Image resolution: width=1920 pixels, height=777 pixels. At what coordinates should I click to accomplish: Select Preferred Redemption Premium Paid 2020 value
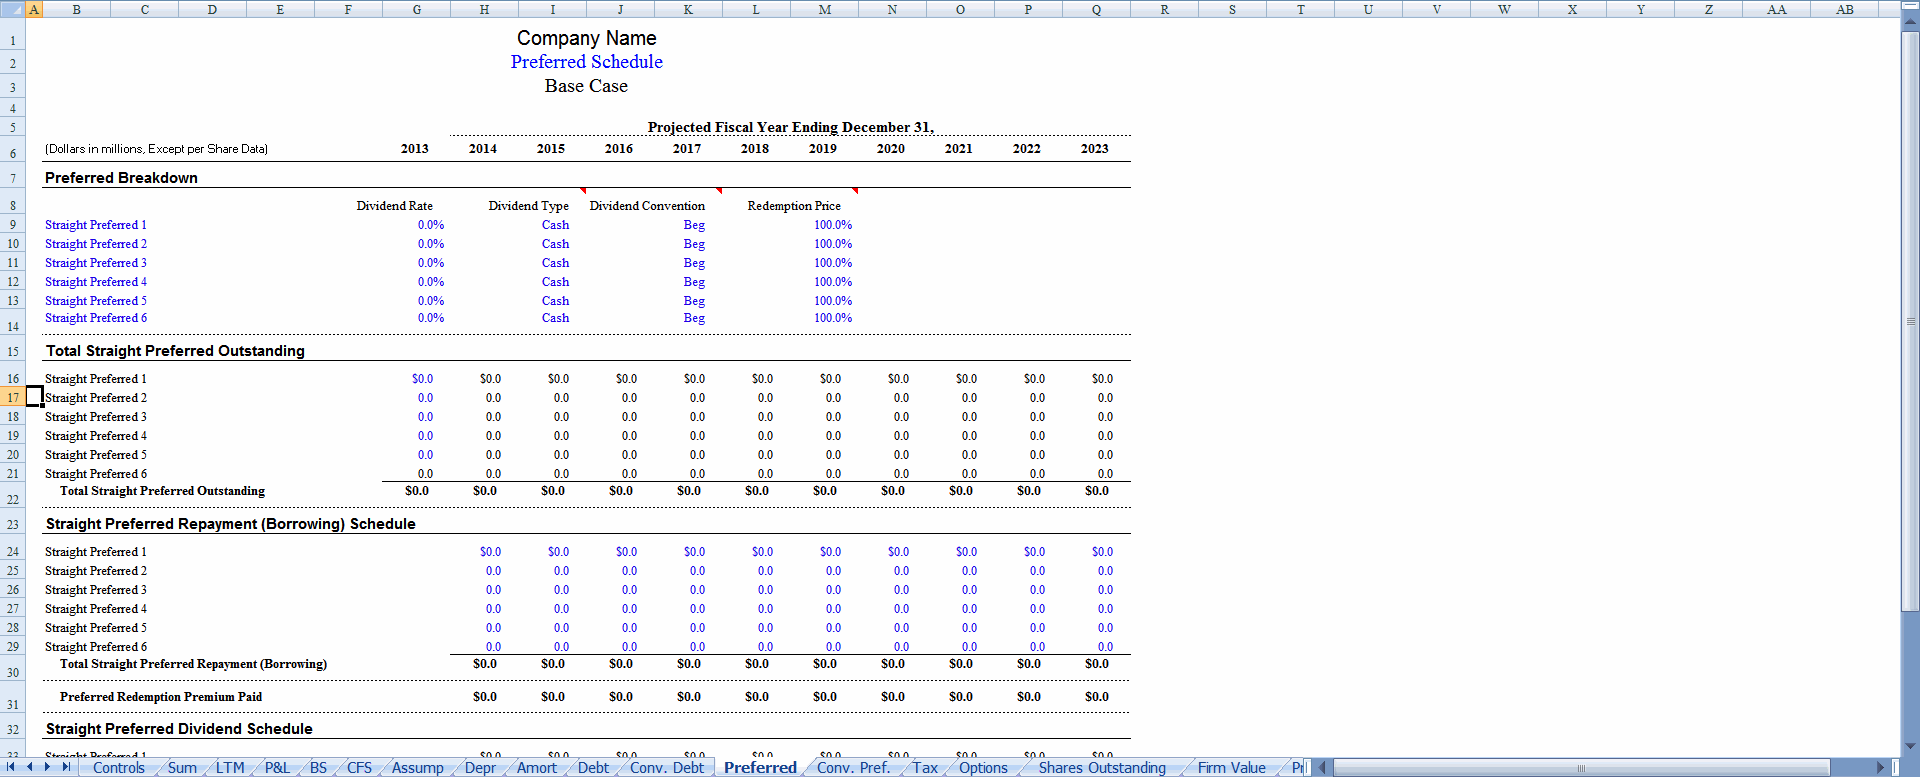coord(893,697)
